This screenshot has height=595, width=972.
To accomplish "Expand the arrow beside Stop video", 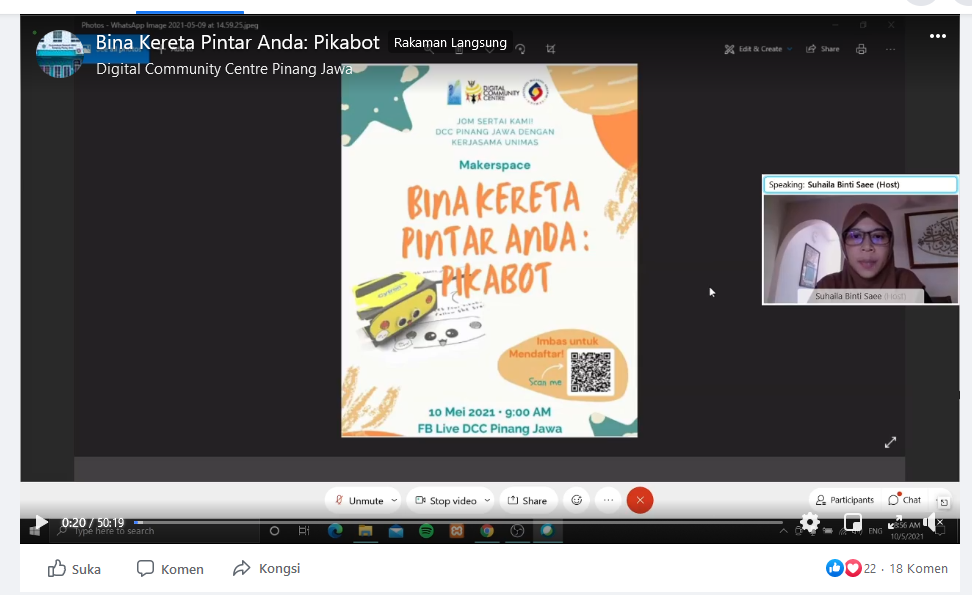I will (x=487, y=500).
